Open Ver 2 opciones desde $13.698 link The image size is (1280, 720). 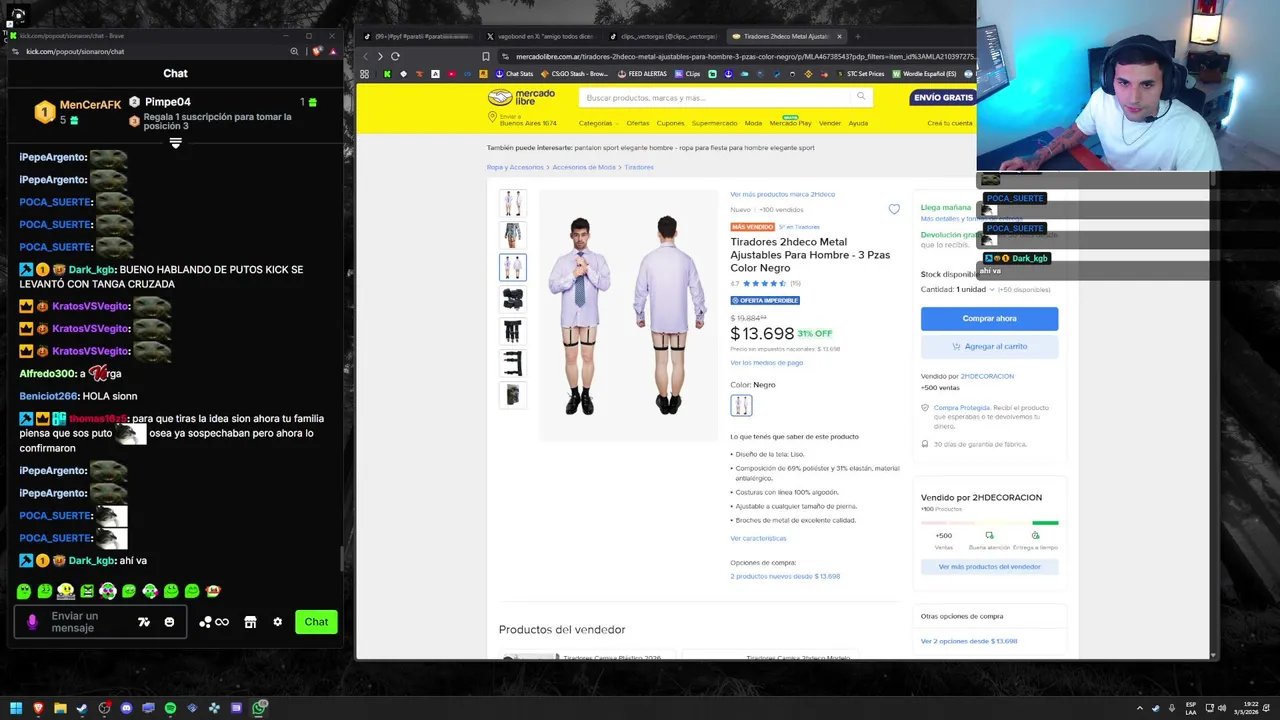969,641
